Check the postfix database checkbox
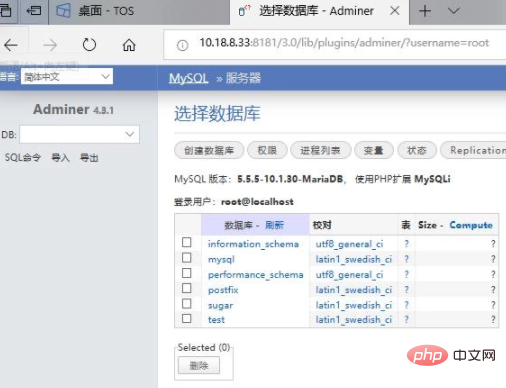The width and height of the screenshot is (506, 388). click(187, 288)
